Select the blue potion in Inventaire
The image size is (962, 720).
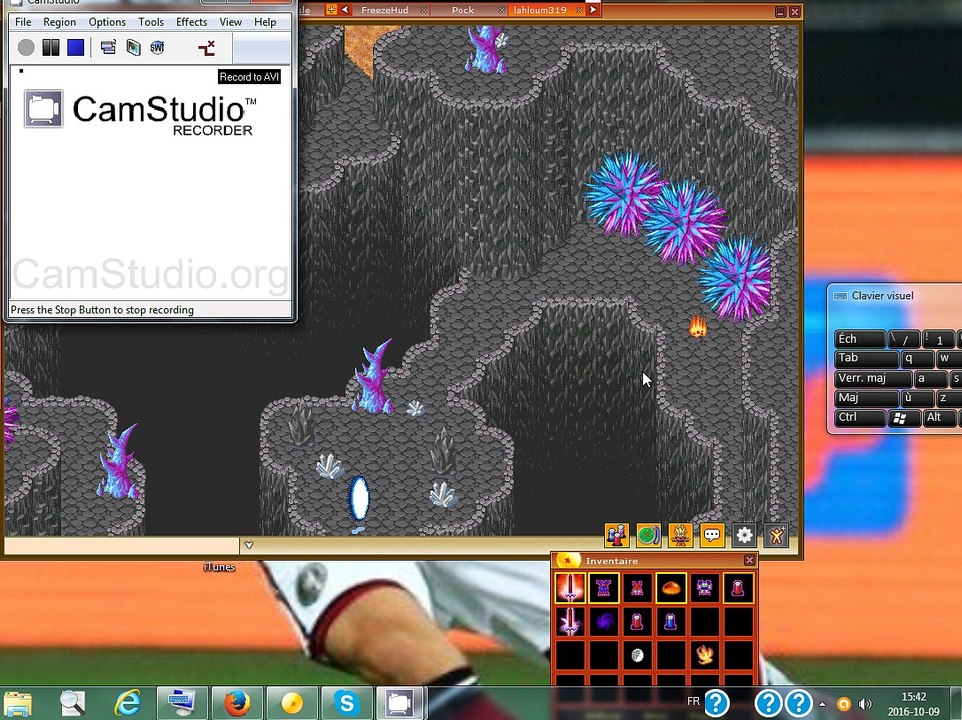pyautogui.click(x=671, y=621)
